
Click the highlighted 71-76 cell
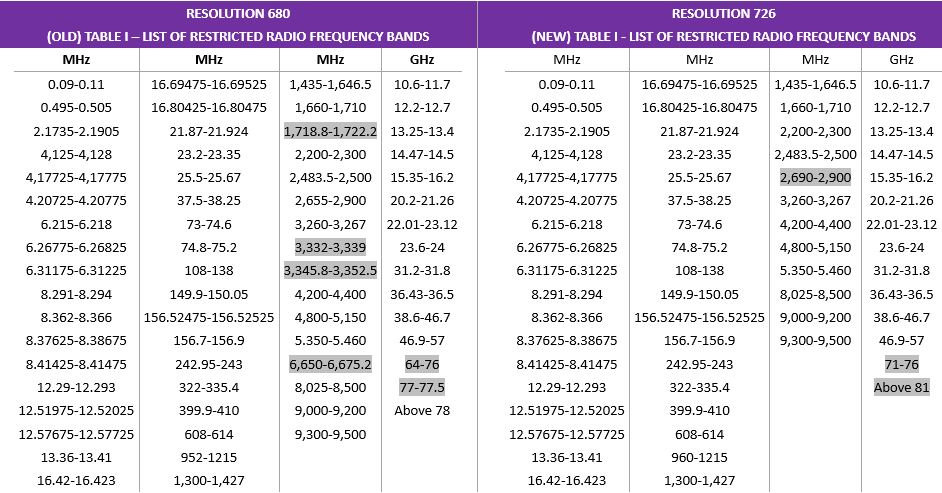point(901,364)
